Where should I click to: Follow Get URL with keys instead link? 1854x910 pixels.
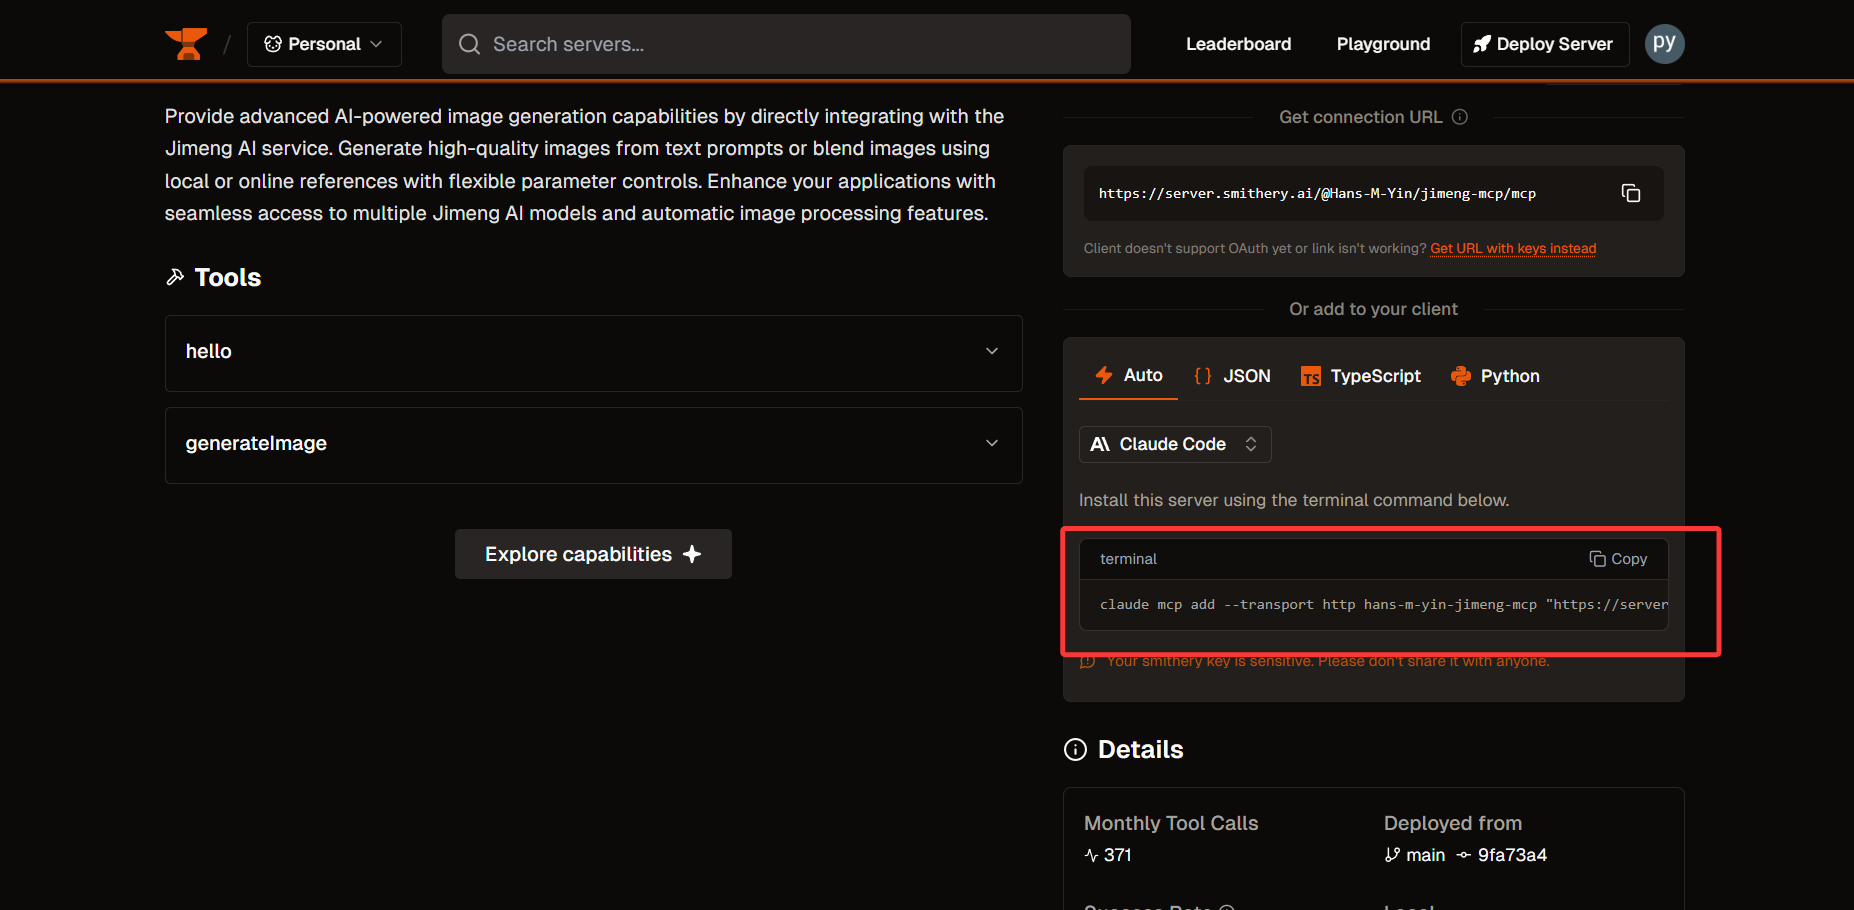(x=1513, y=248)
